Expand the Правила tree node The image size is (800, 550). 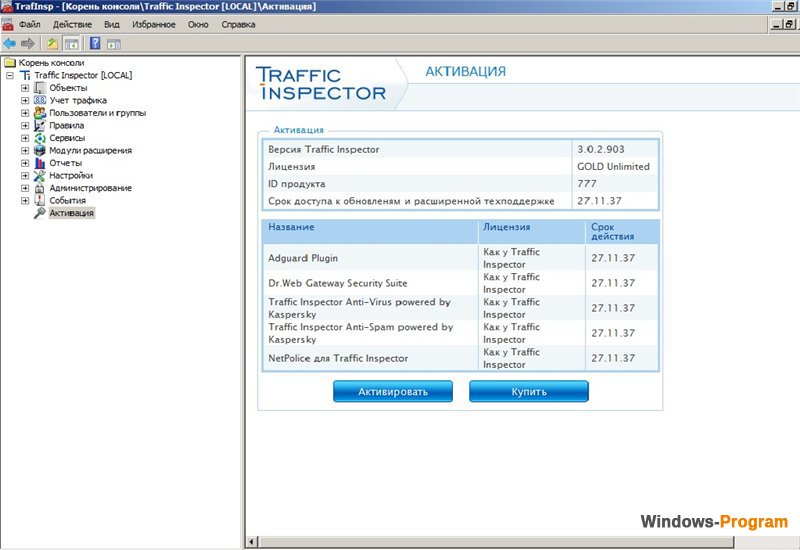coord(24,125)
